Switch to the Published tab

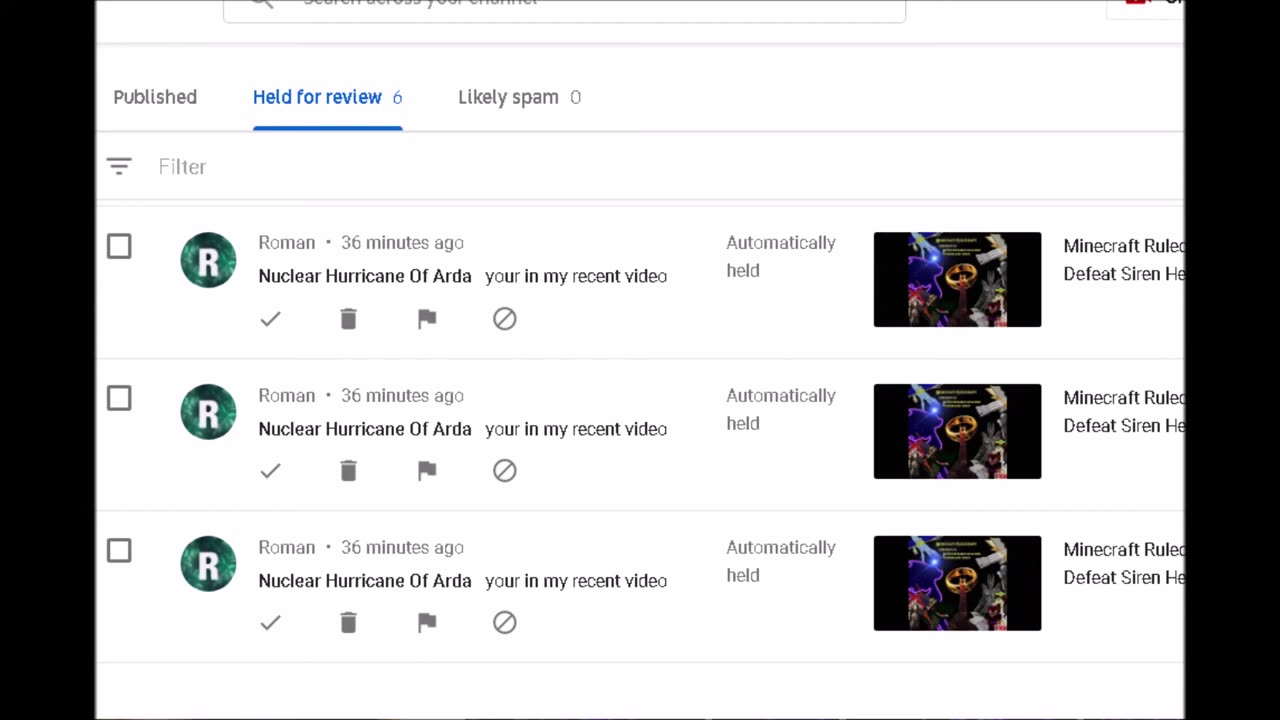pos(155,97)
